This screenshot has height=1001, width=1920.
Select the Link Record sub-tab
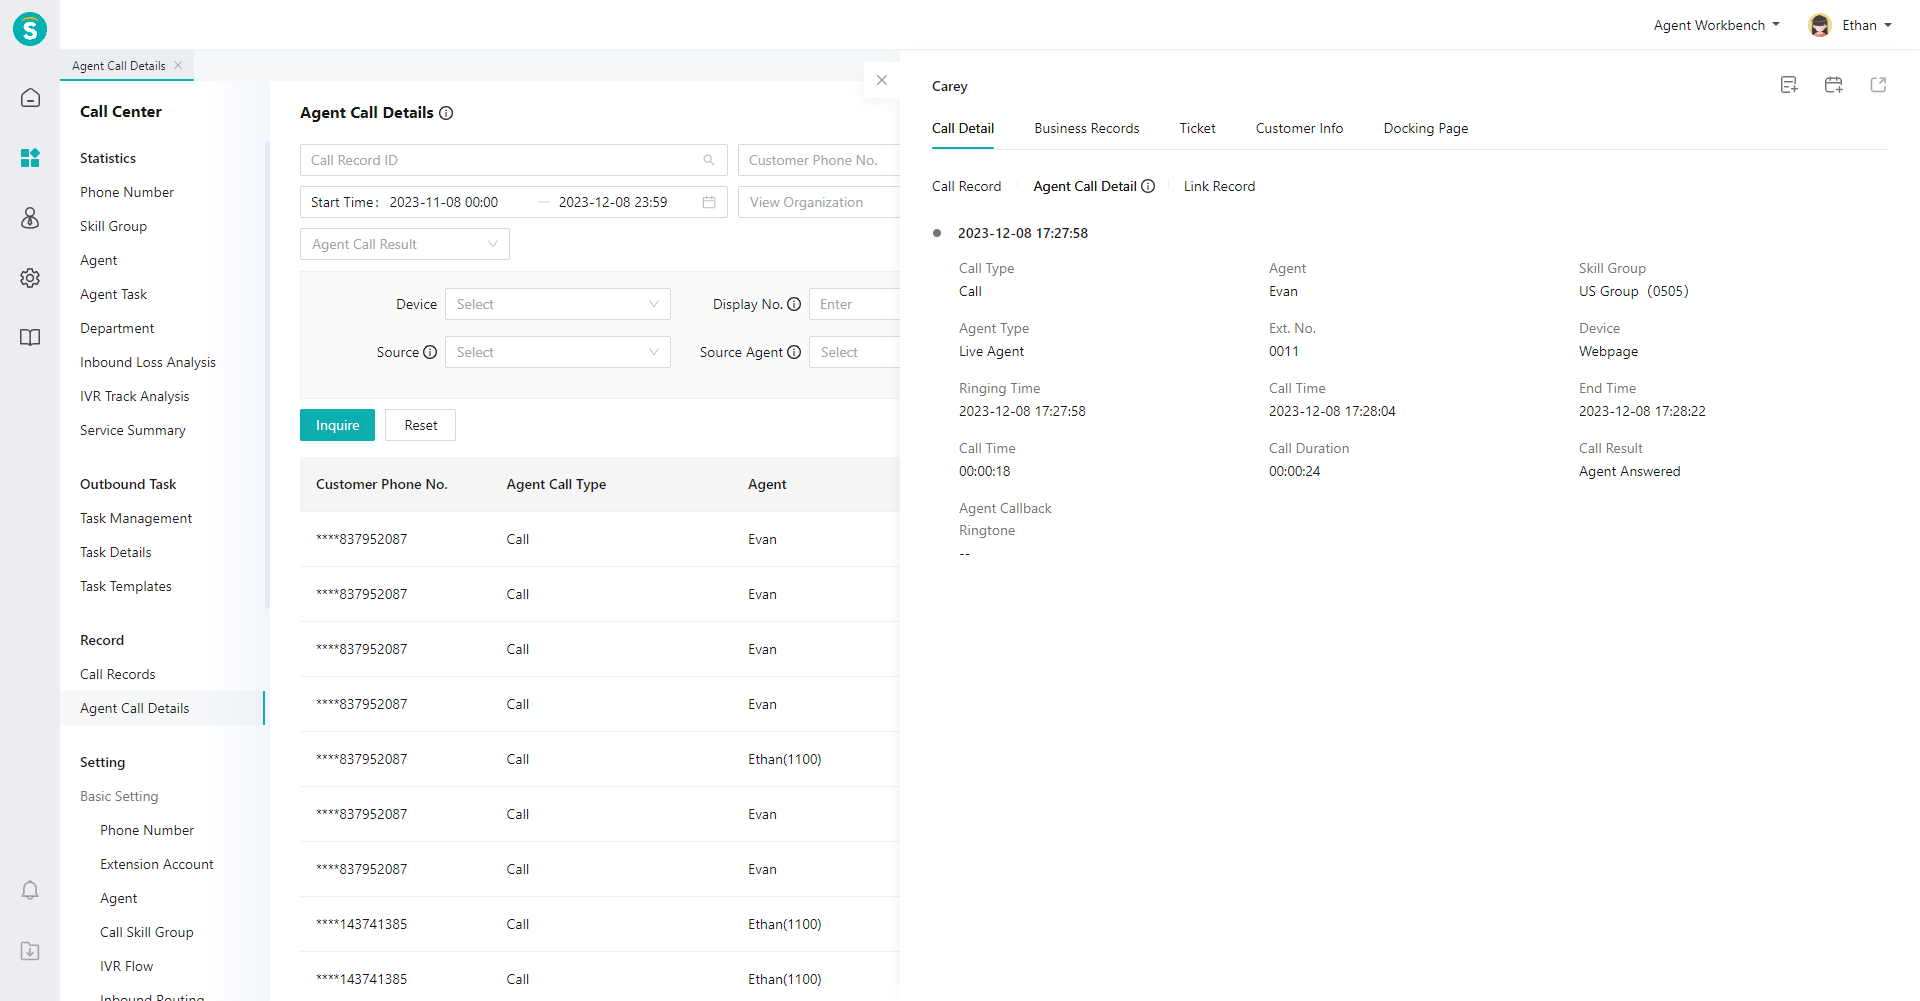coord(1219,186)
